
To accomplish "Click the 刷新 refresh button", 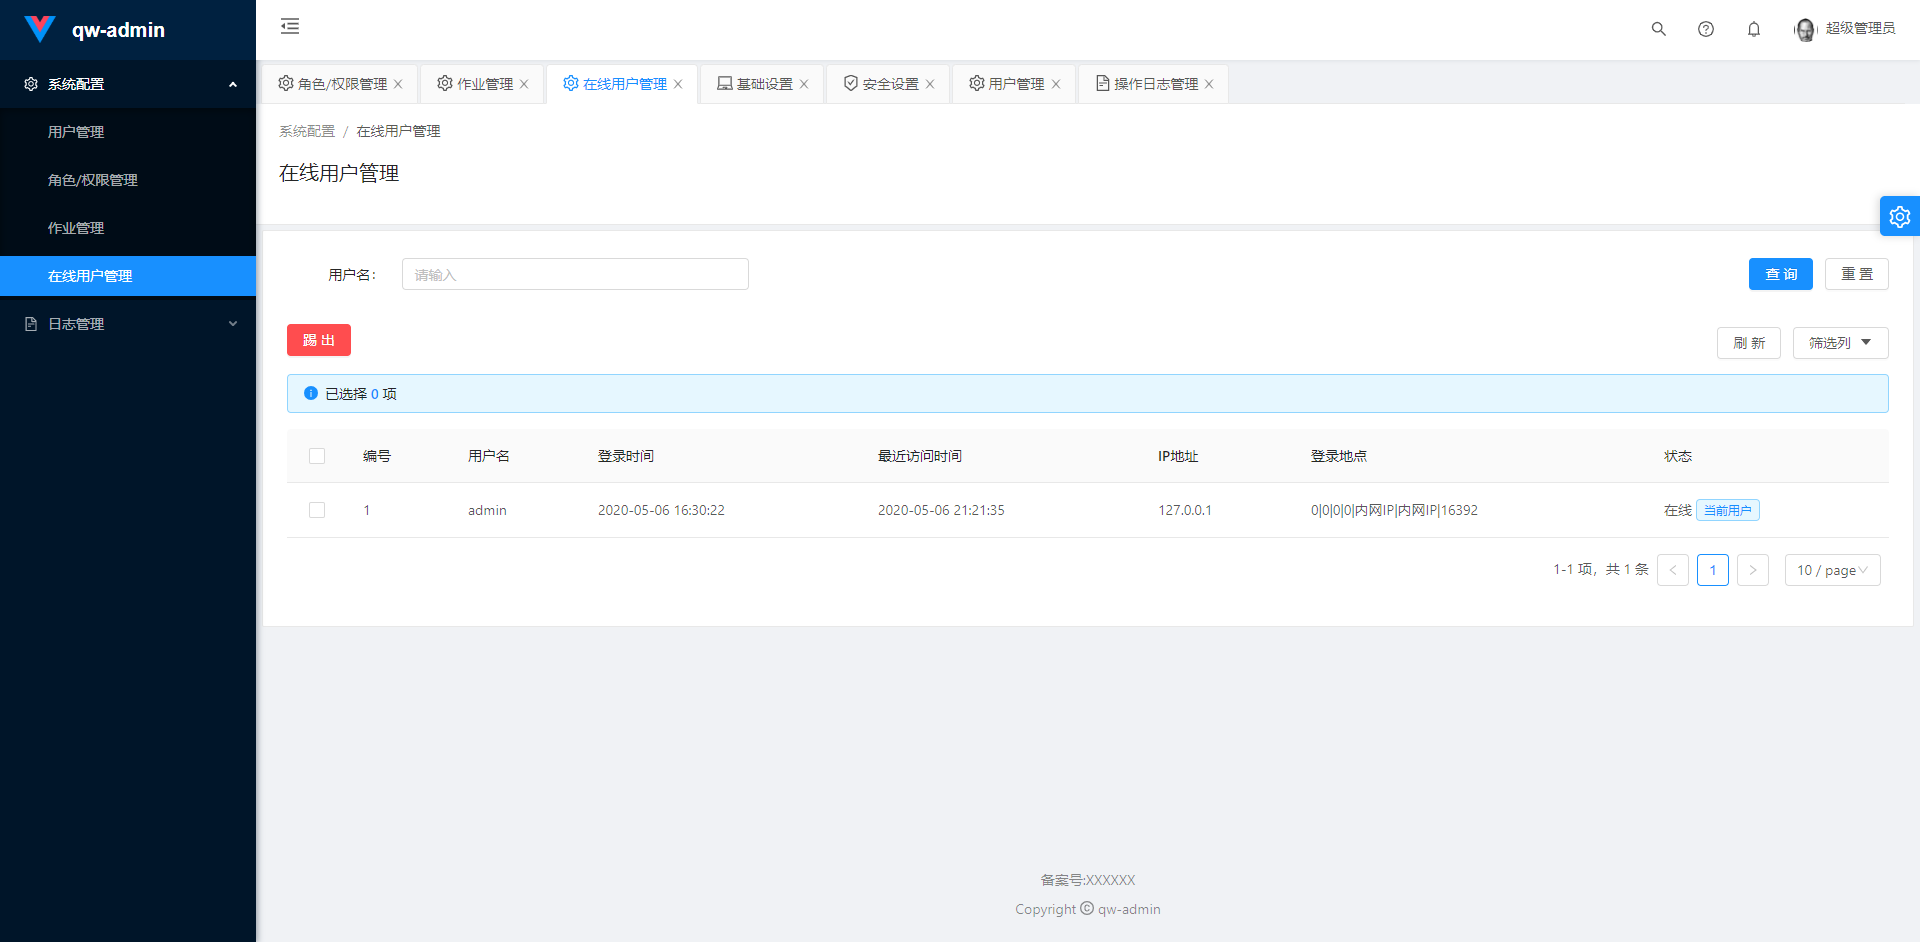I will pos(1749,343).
